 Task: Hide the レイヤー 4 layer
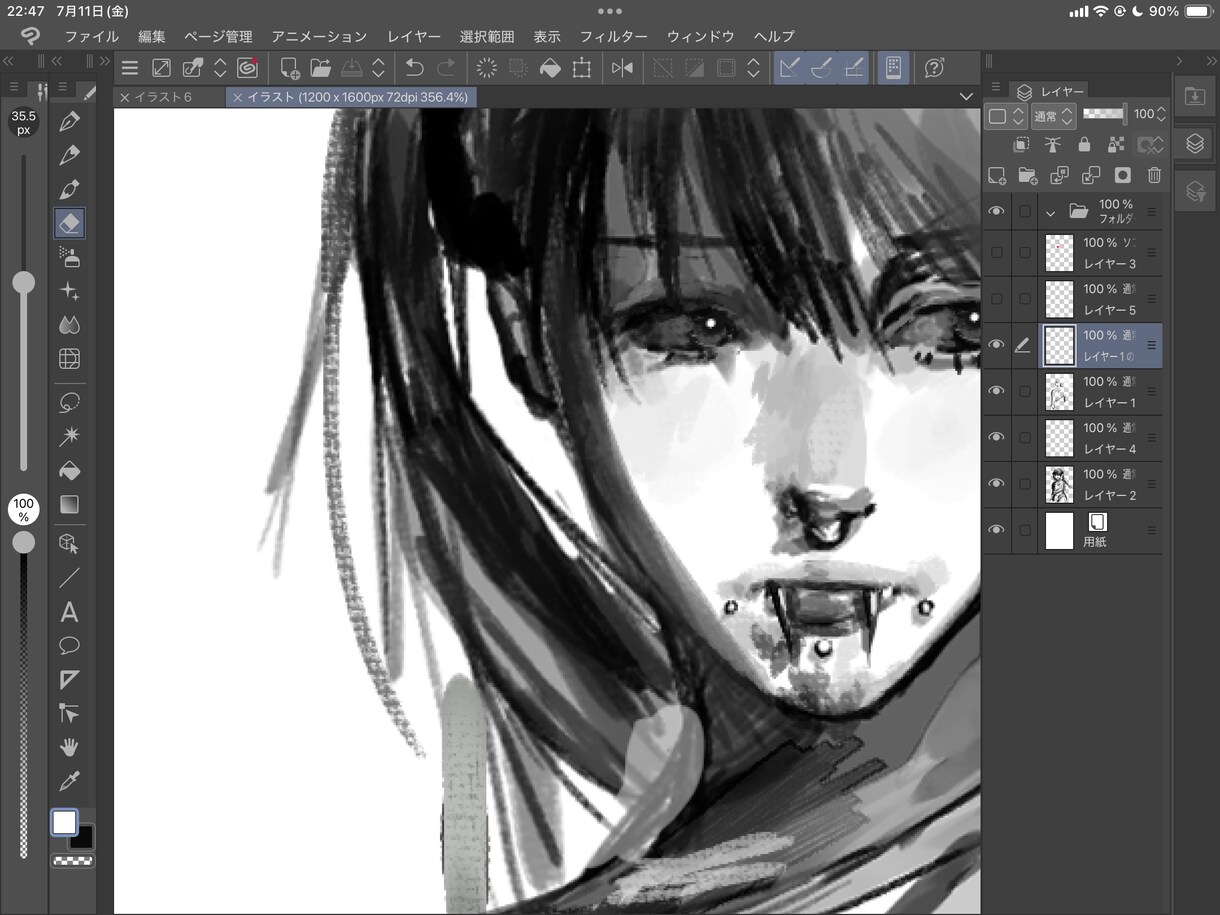996,437
